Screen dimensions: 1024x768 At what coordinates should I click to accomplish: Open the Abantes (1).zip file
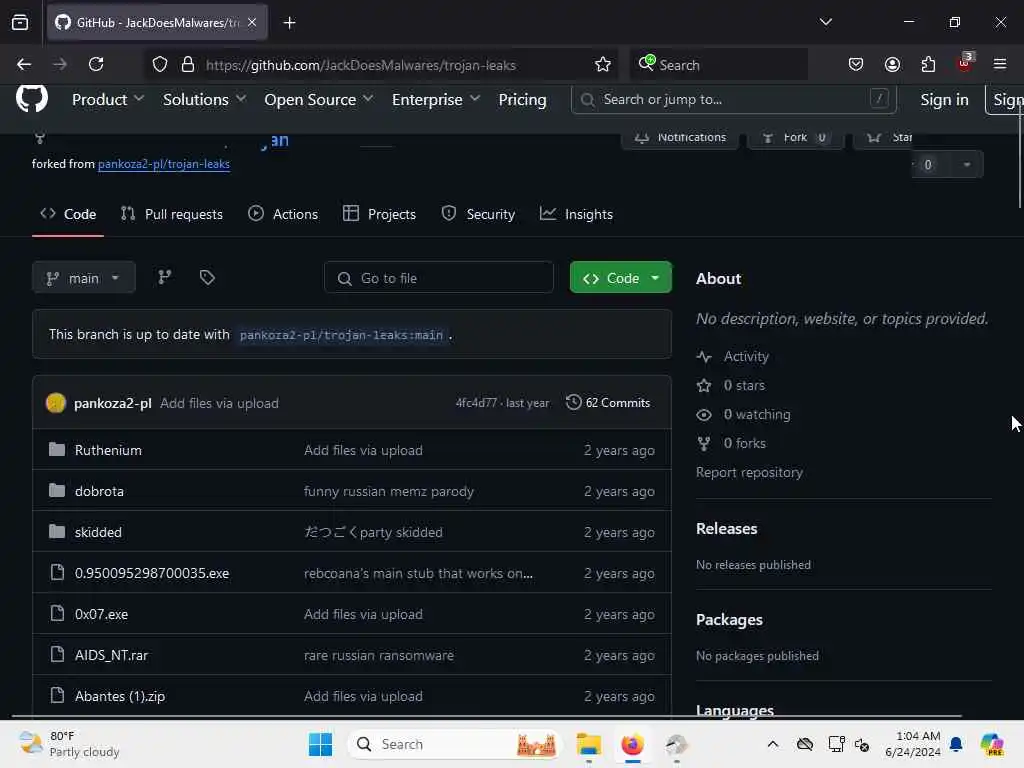click(120, 696)
